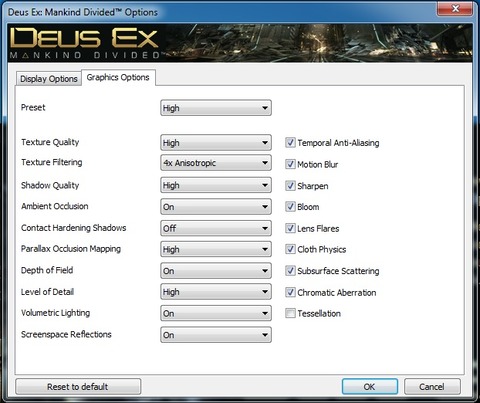Click the Texture Filtering label
The image size is (480, 403).
[x=52, y=162]
